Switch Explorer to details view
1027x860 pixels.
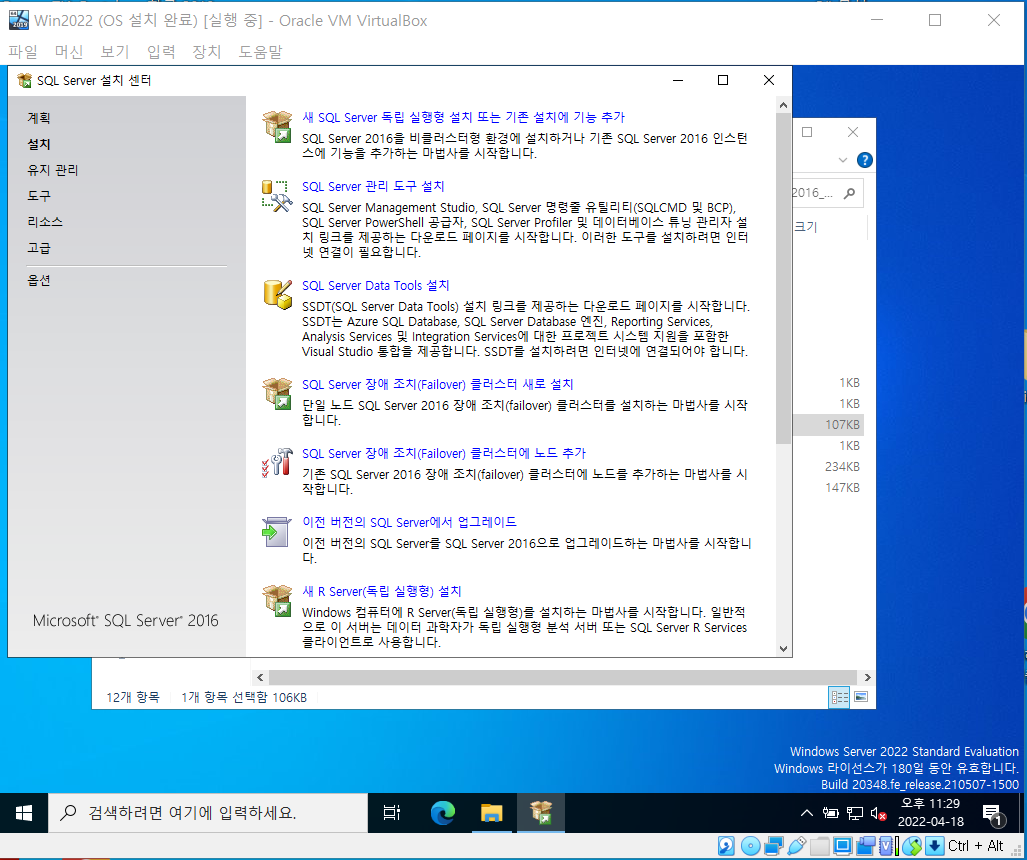click(839, 697)
